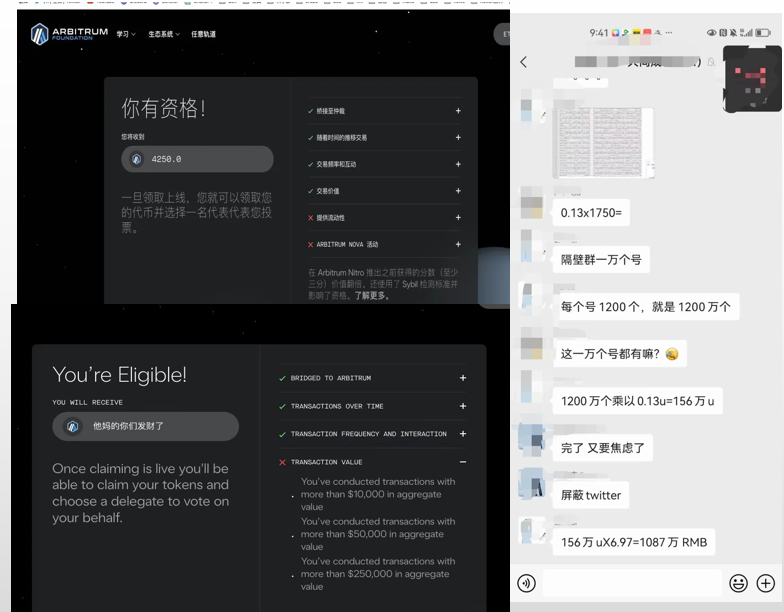Open the spreadsheet image thumbnail in chat
The width and height of the screenshot is (784, 612).
[x=603, y=142]
